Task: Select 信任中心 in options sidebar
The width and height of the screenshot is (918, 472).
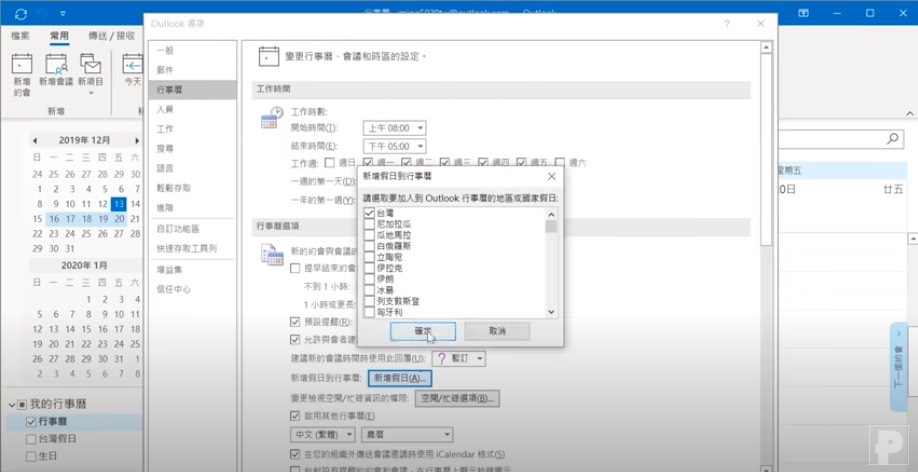Action: 193,289
